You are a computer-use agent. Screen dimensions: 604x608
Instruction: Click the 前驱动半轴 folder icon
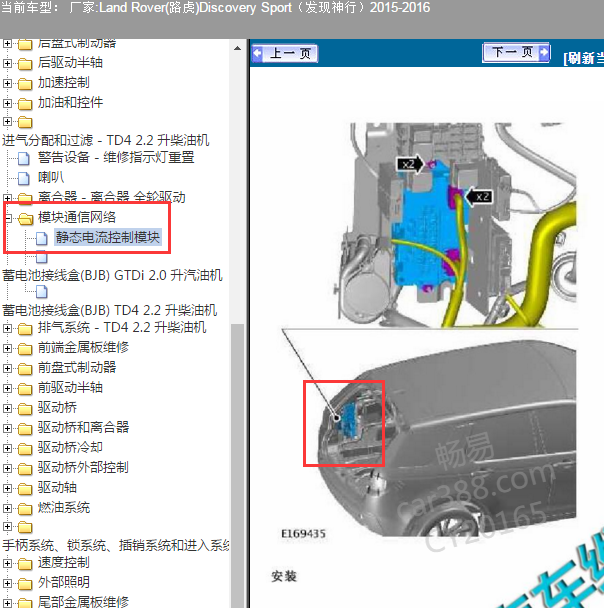(25, 389)
